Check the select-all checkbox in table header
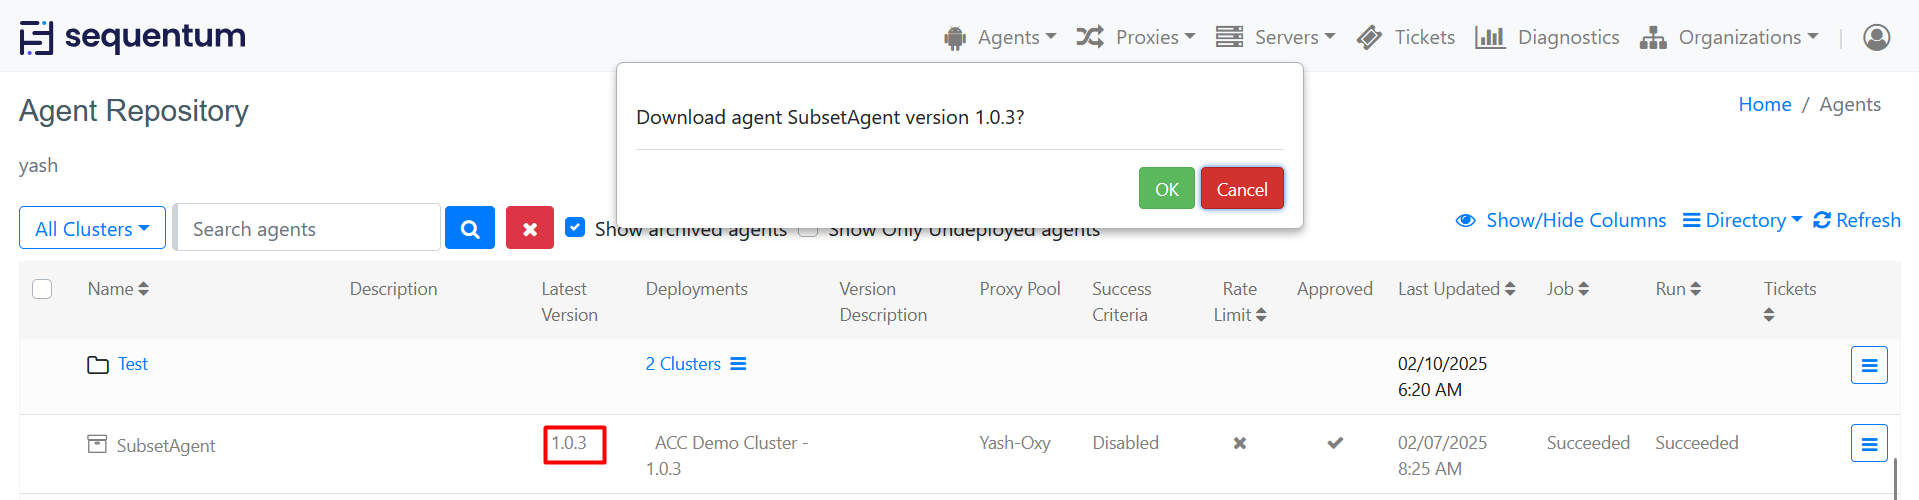 coord(42,289)
